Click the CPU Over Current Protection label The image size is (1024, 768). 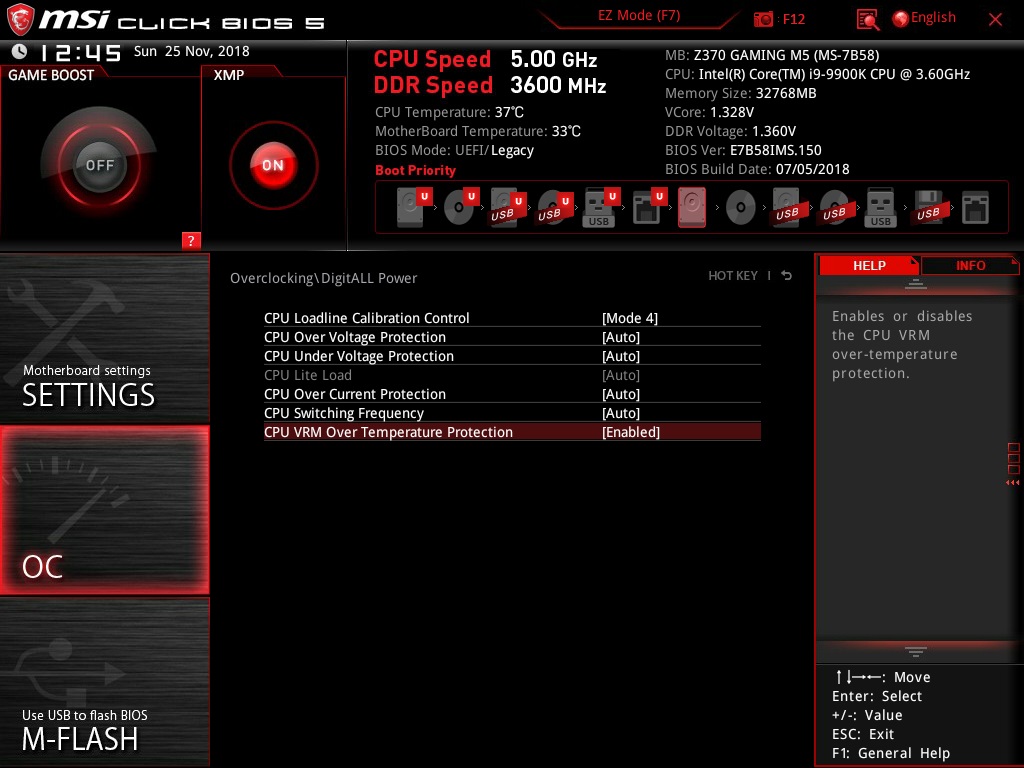tap(355, 394)
